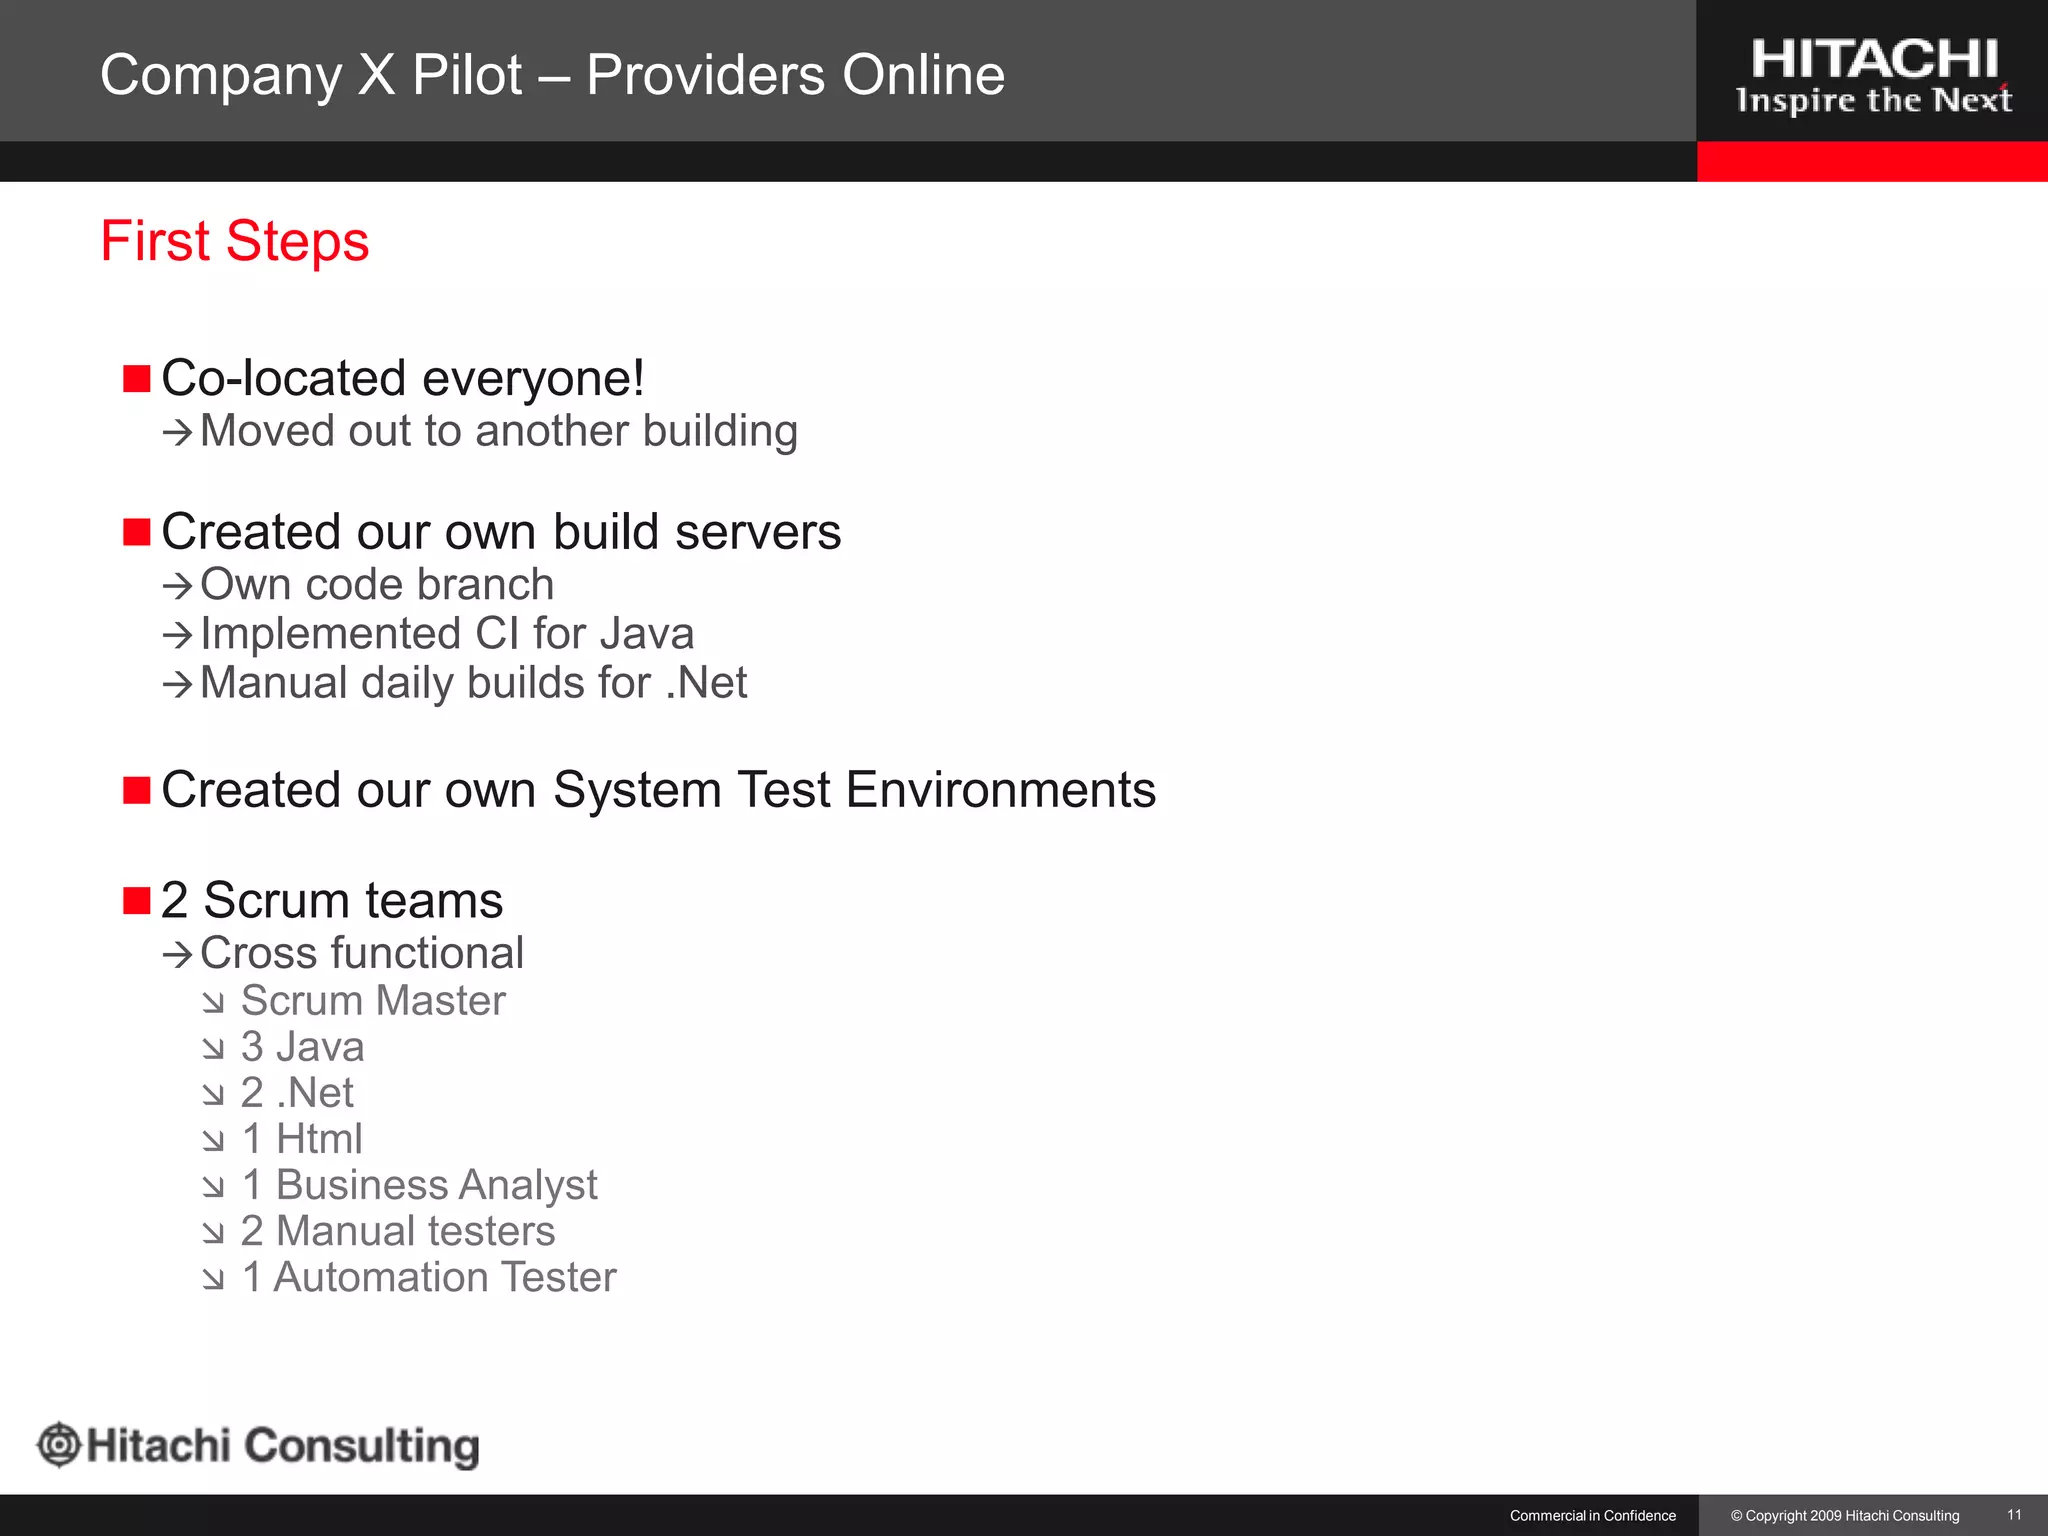
Task: Click 'Moved out to another building' line
Action: pyautogui.click(x=499, y=431)
